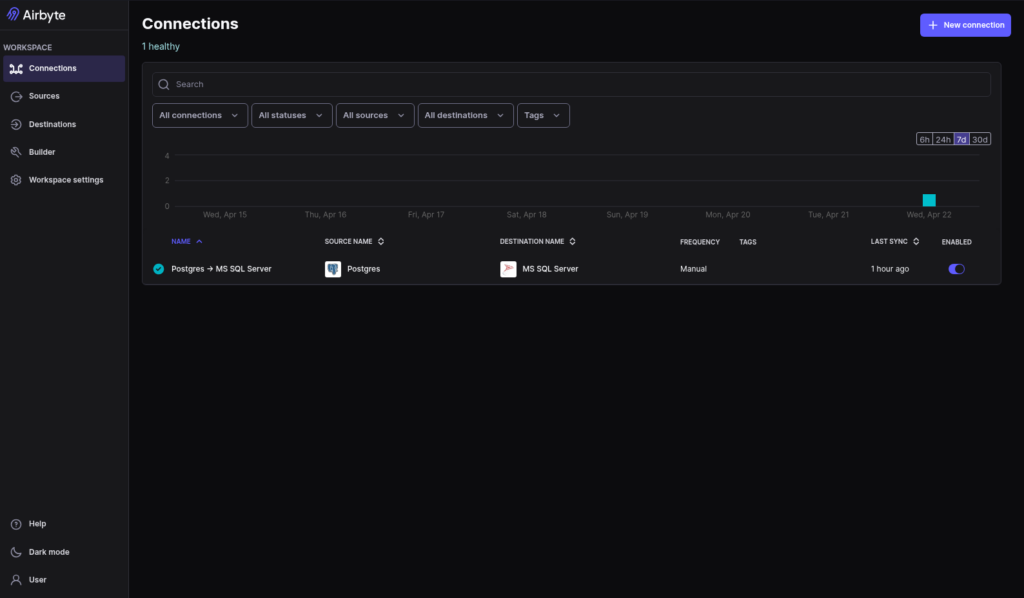Select the 24h time range tab

(942, 139)
